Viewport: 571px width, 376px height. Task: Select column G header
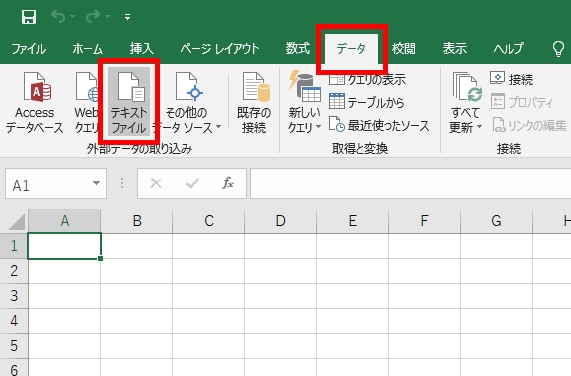point(496,221)
